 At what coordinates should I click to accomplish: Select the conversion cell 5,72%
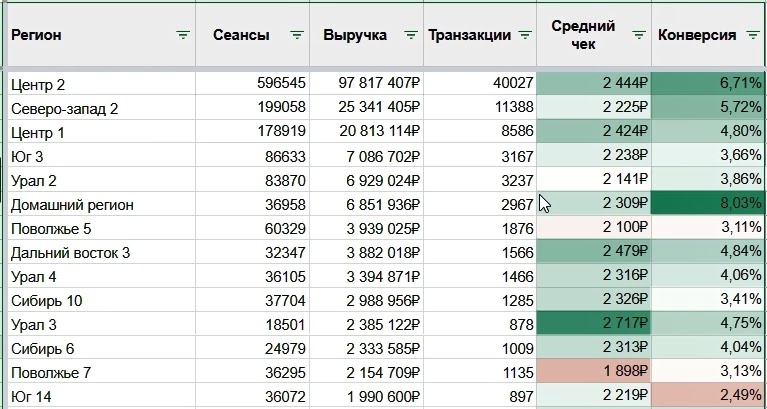pyautogui.click(x=708, y=108)
